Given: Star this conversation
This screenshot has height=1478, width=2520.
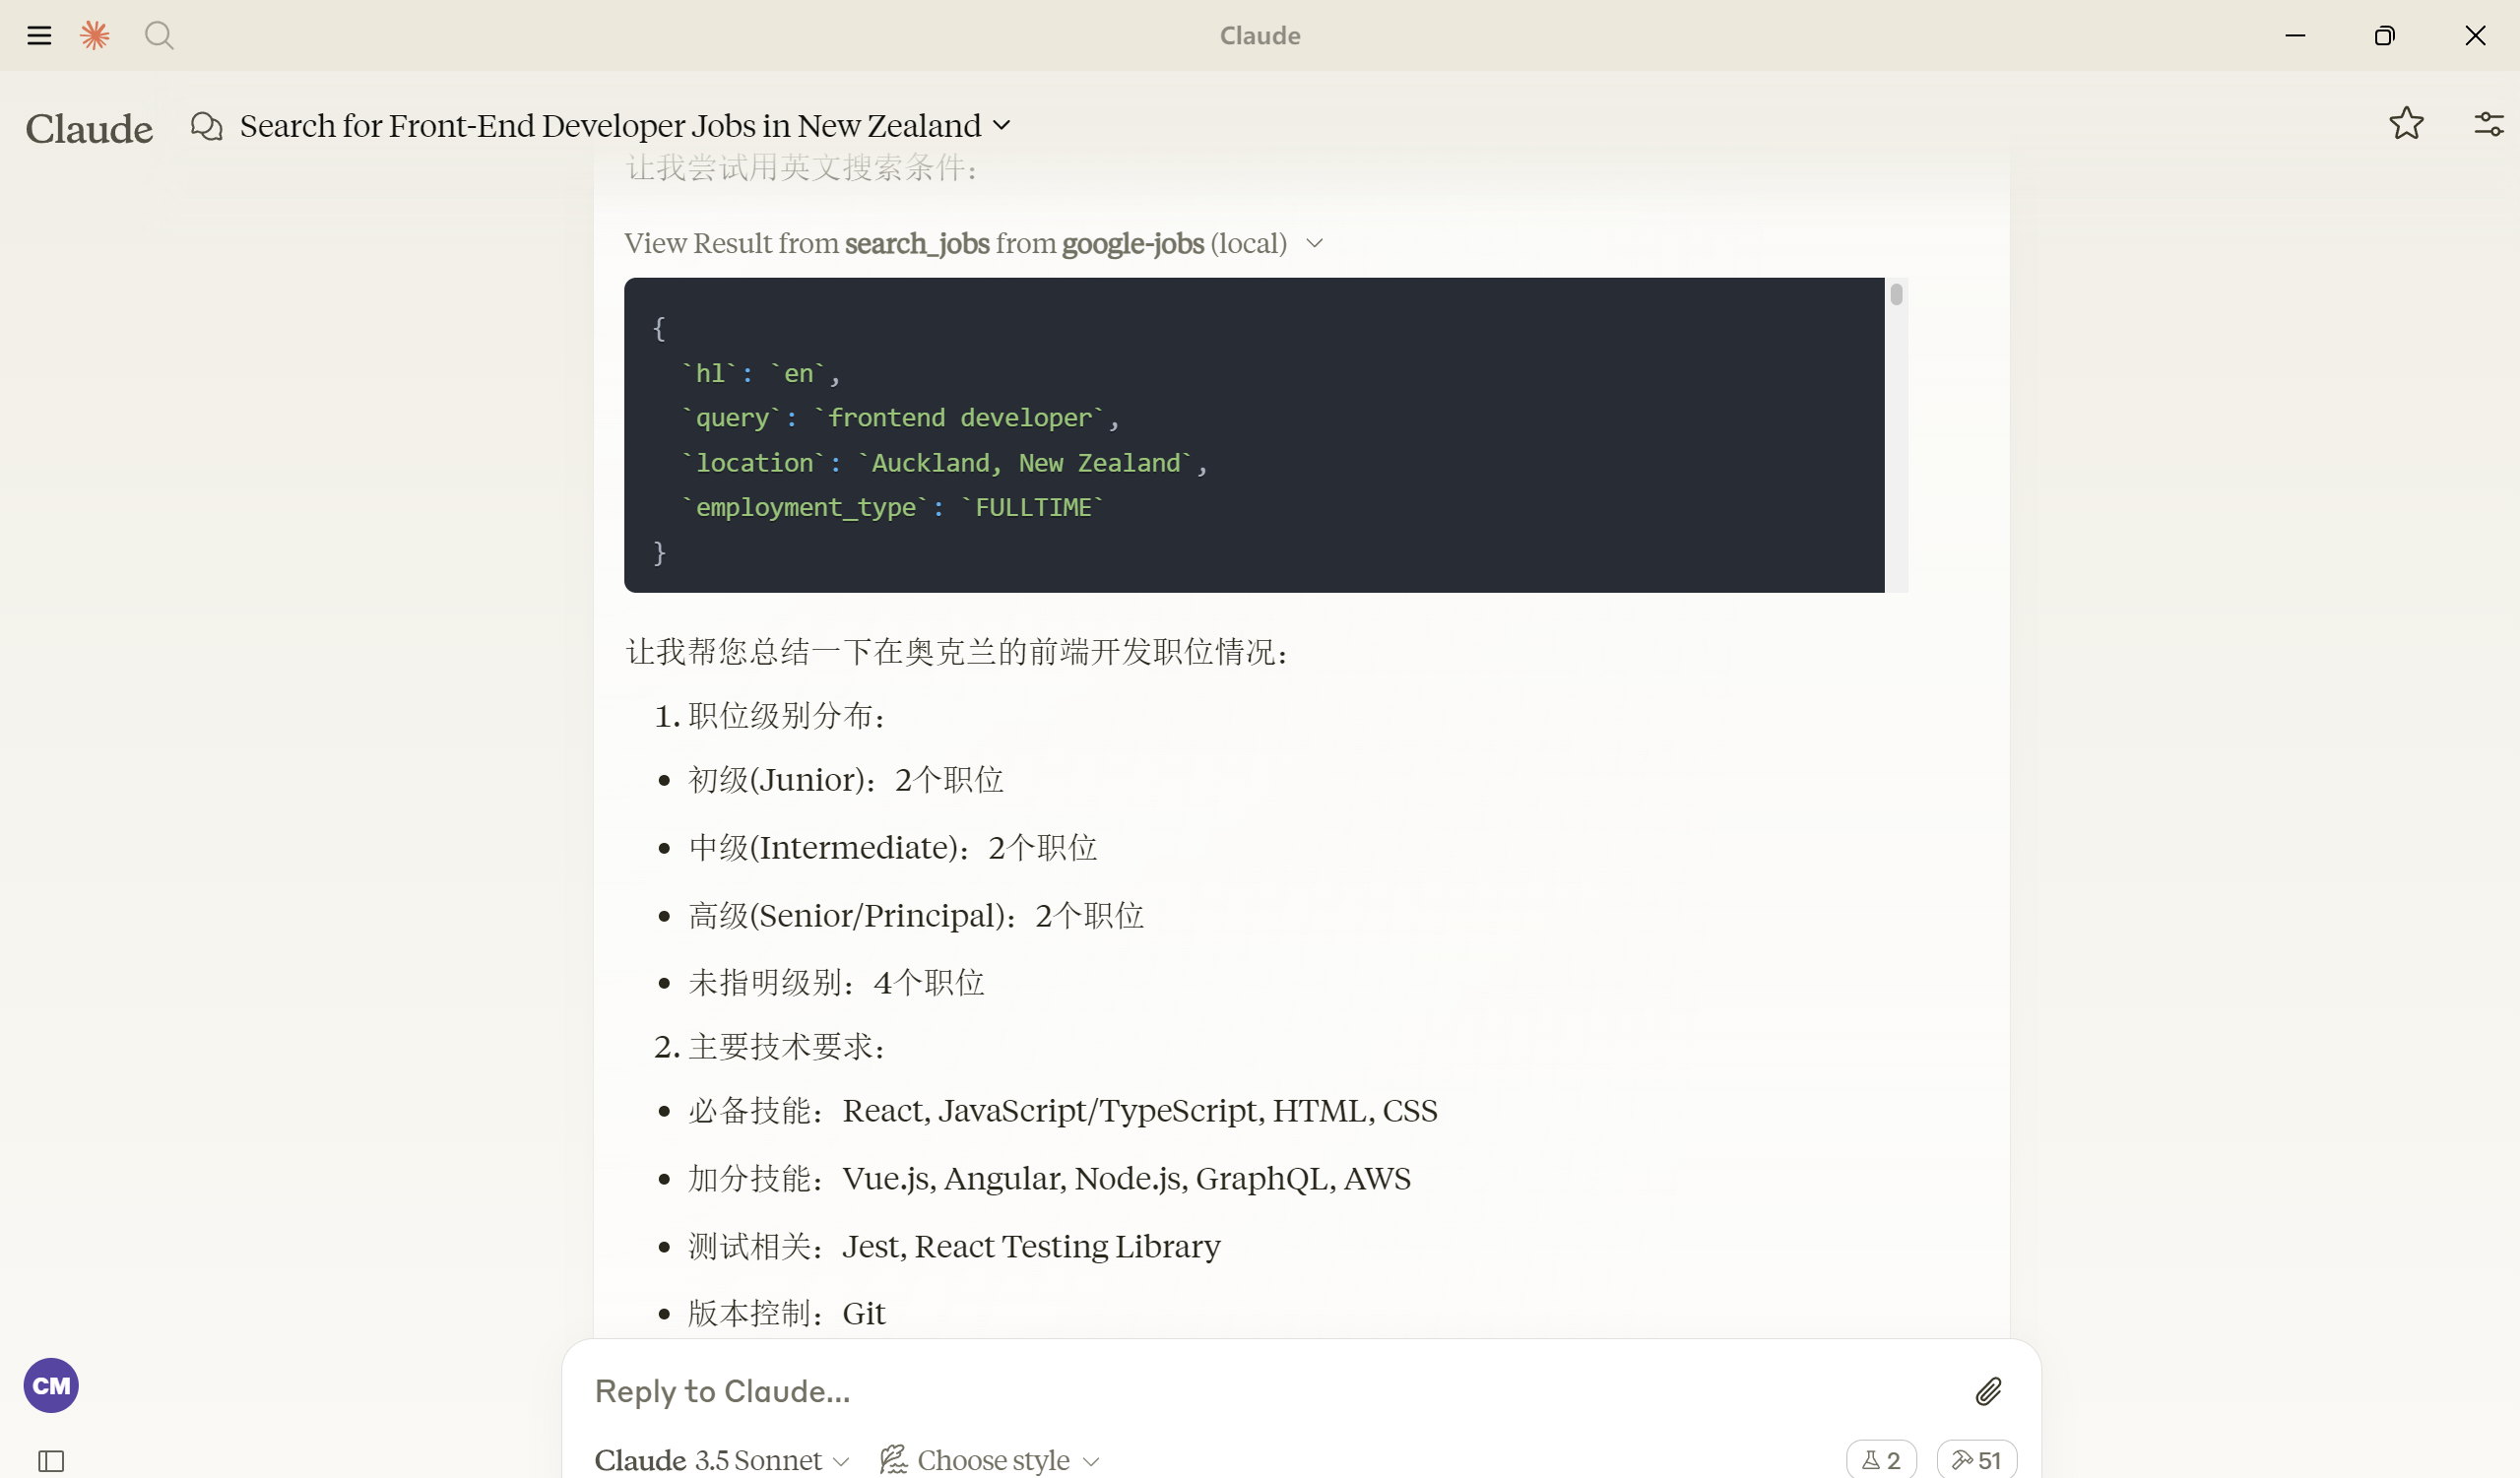Looking at the screenshot, I should pos(2406,124).
